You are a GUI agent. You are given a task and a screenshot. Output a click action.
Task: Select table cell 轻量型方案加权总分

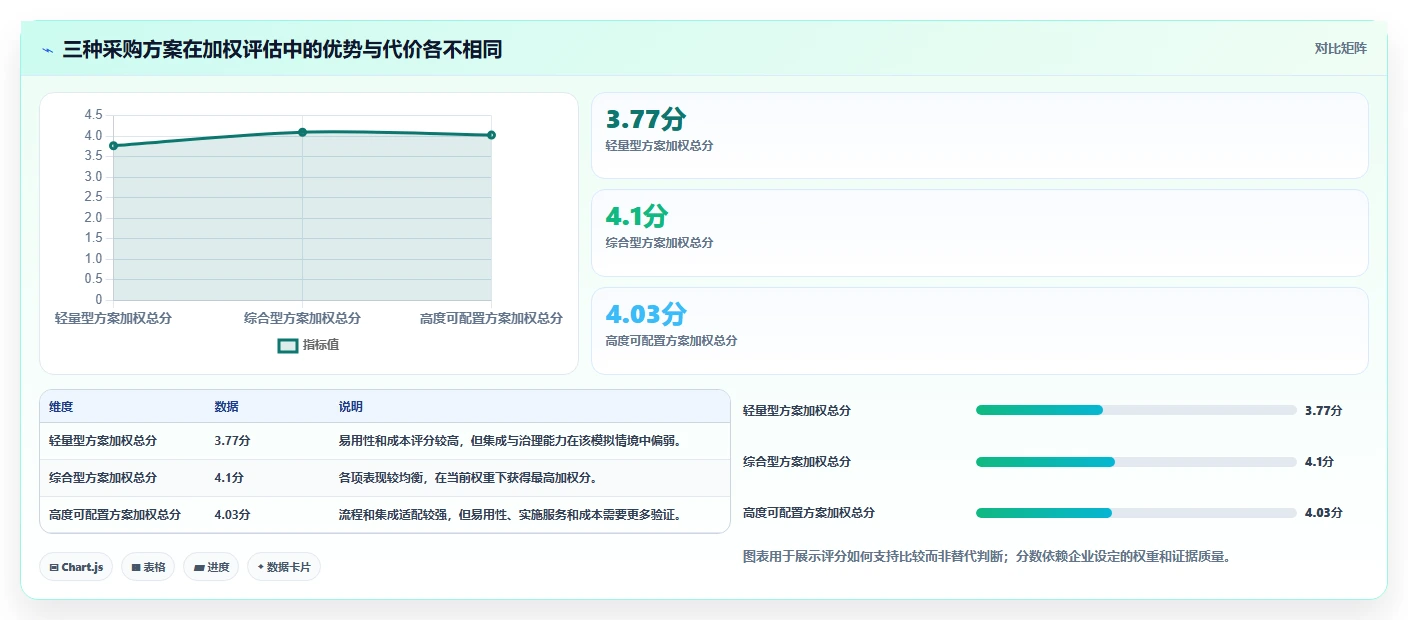[103, 440]
